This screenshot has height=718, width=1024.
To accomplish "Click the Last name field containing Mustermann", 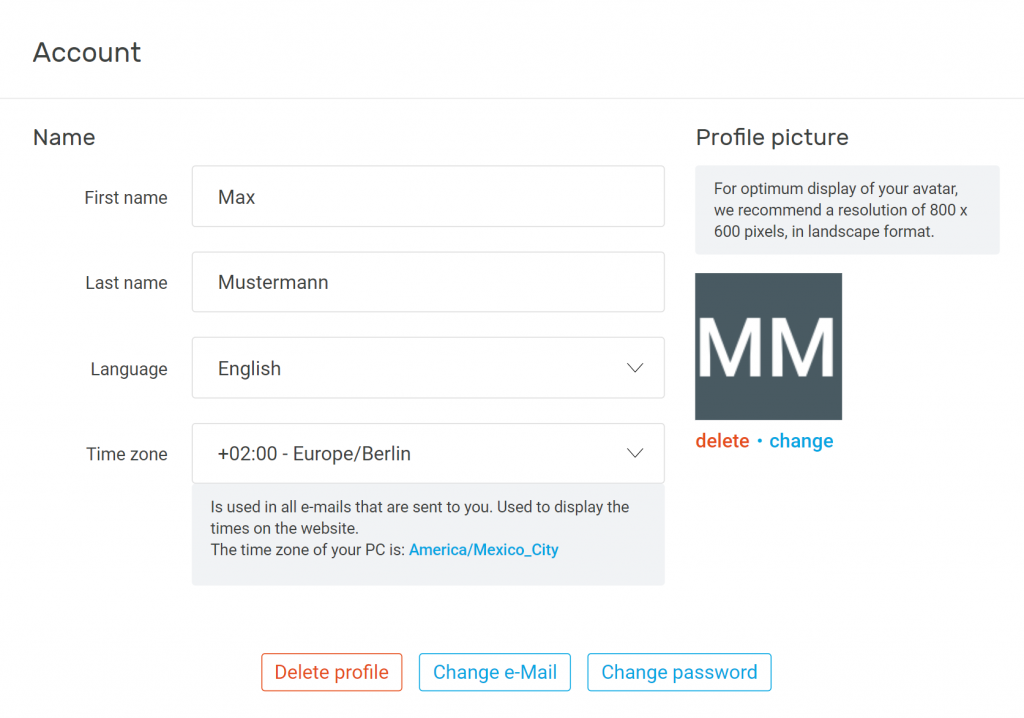I will [x=428, y=282].
